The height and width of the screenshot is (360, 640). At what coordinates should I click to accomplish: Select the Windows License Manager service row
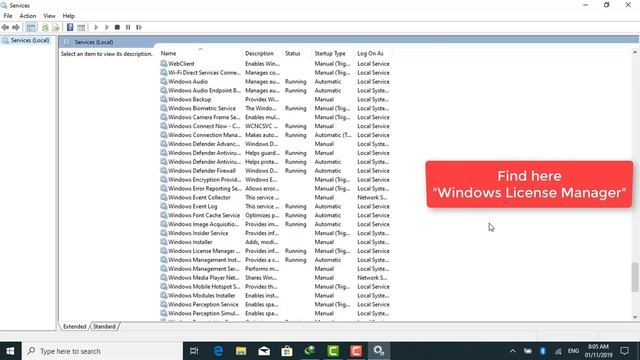tap(275, 251)
